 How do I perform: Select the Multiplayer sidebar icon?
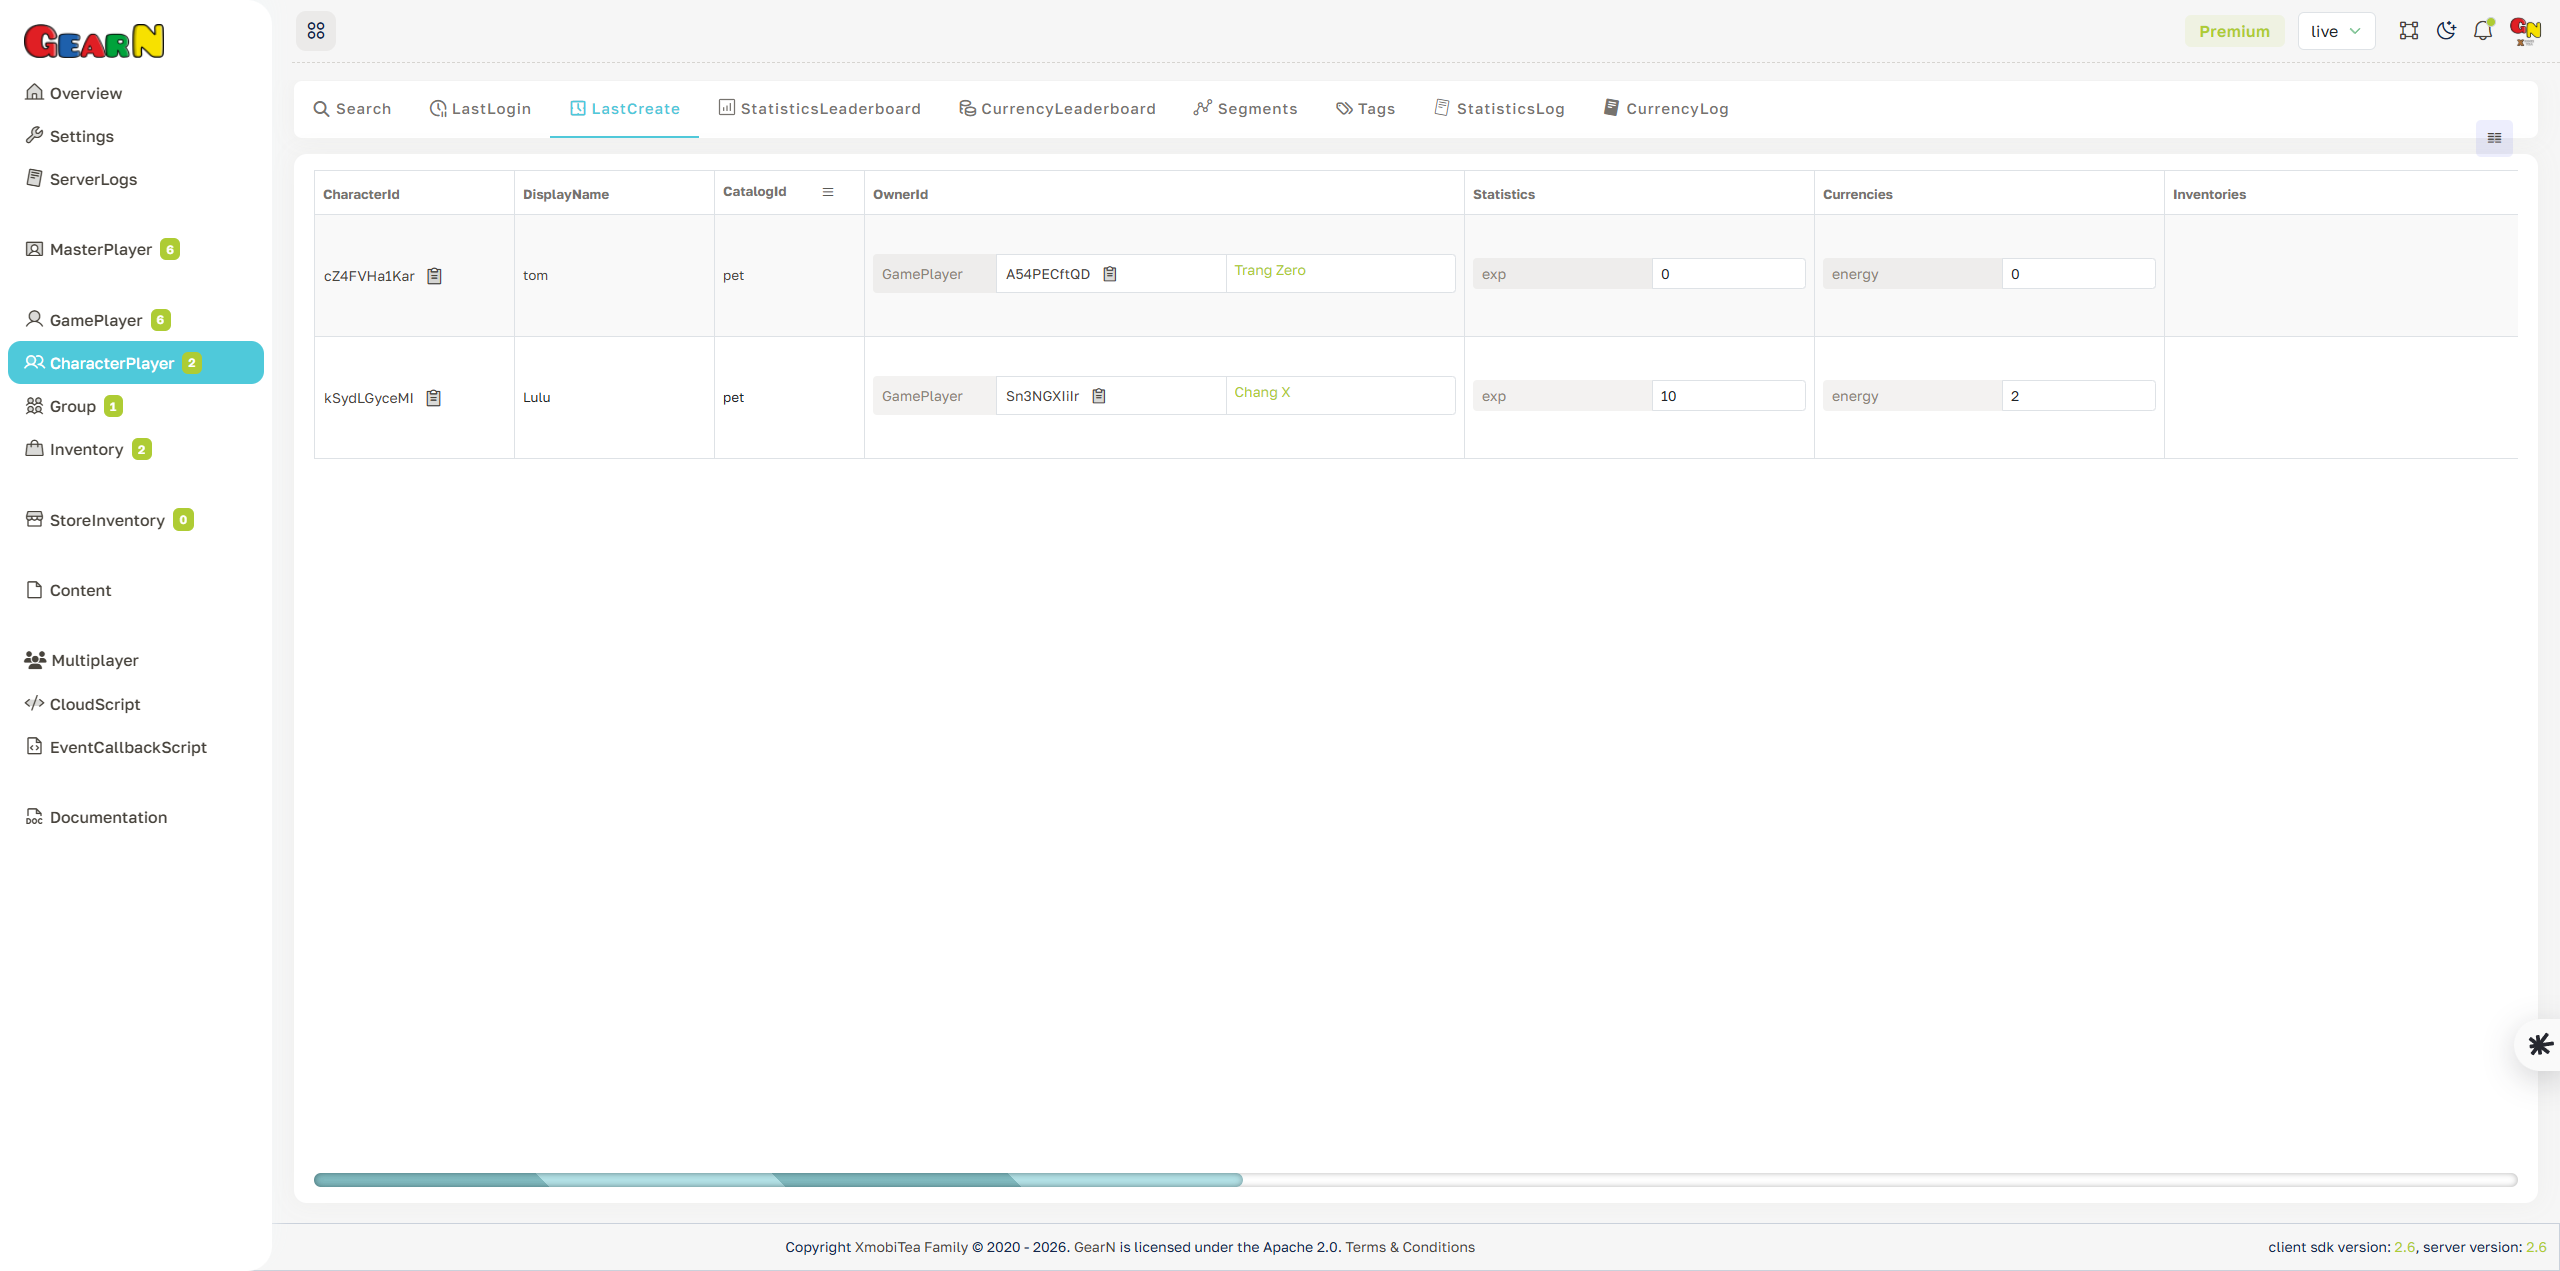click(33, 660)
